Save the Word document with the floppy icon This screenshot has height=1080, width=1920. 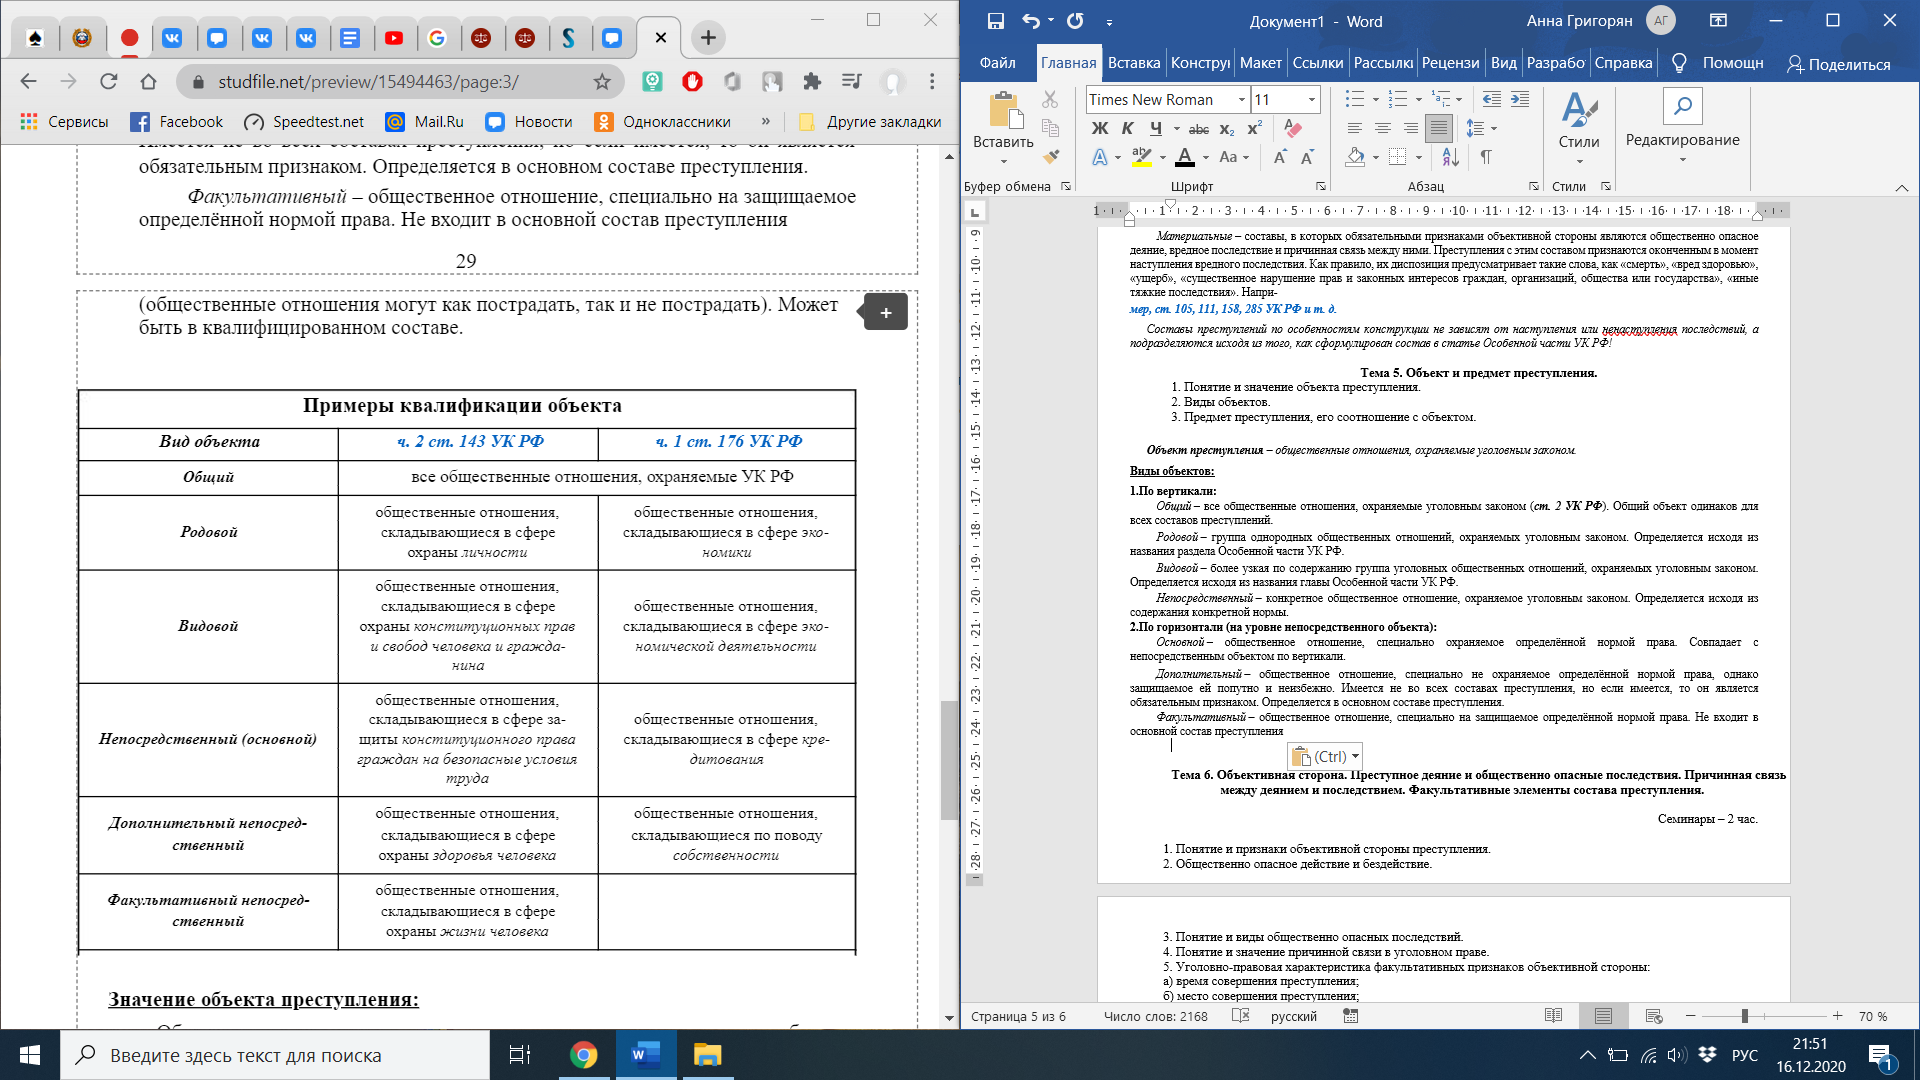click(x=995, y=21)
